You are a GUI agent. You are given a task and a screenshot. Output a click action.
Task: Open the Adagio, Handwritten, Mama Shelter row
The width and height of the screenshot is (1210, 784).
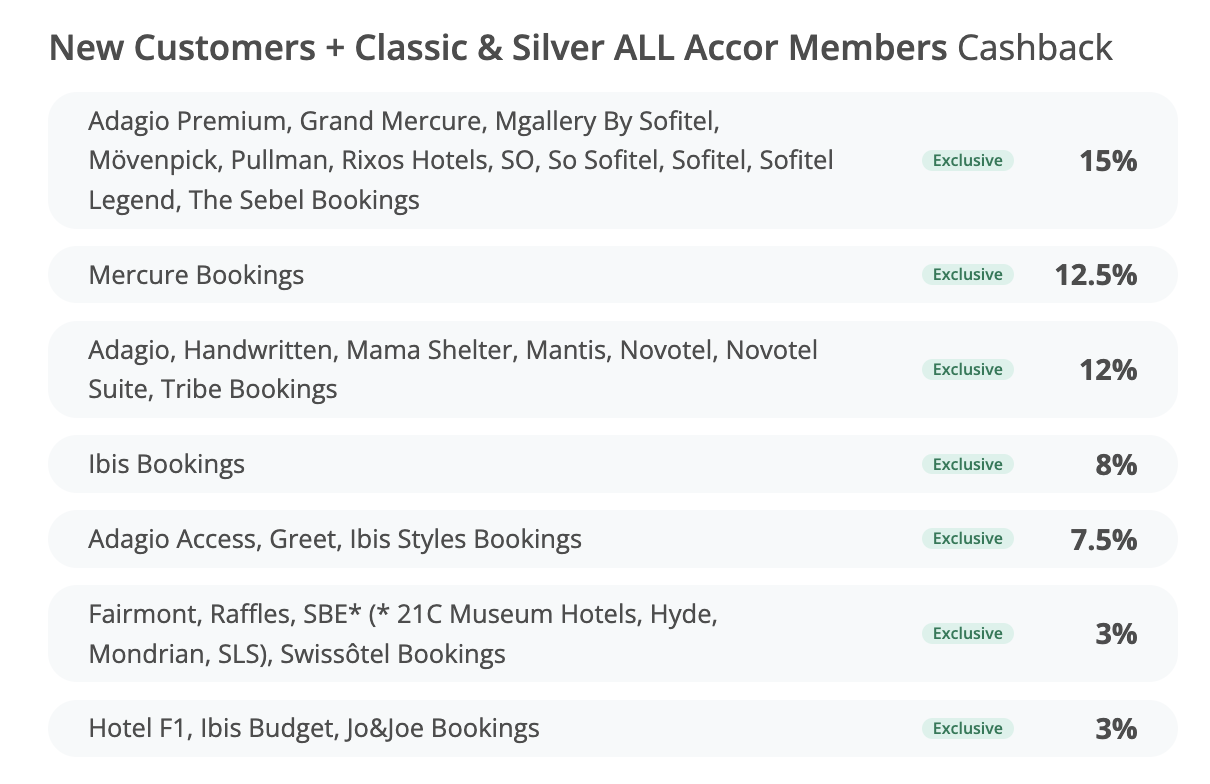[x=452, y=369]
